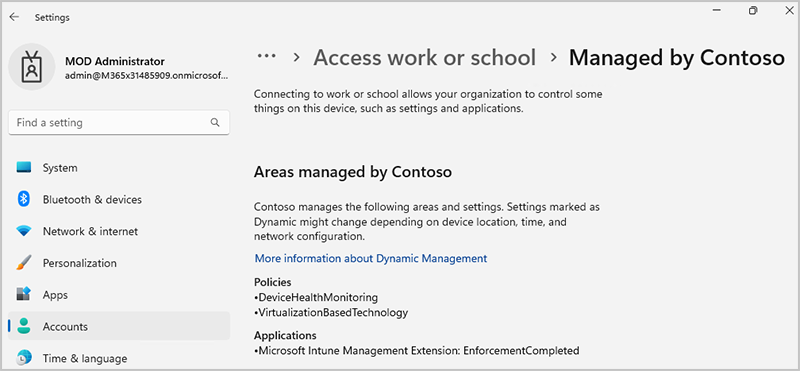Open Personalization category
This screenshot has width=800, height=371.
click(x=119, y=263)
